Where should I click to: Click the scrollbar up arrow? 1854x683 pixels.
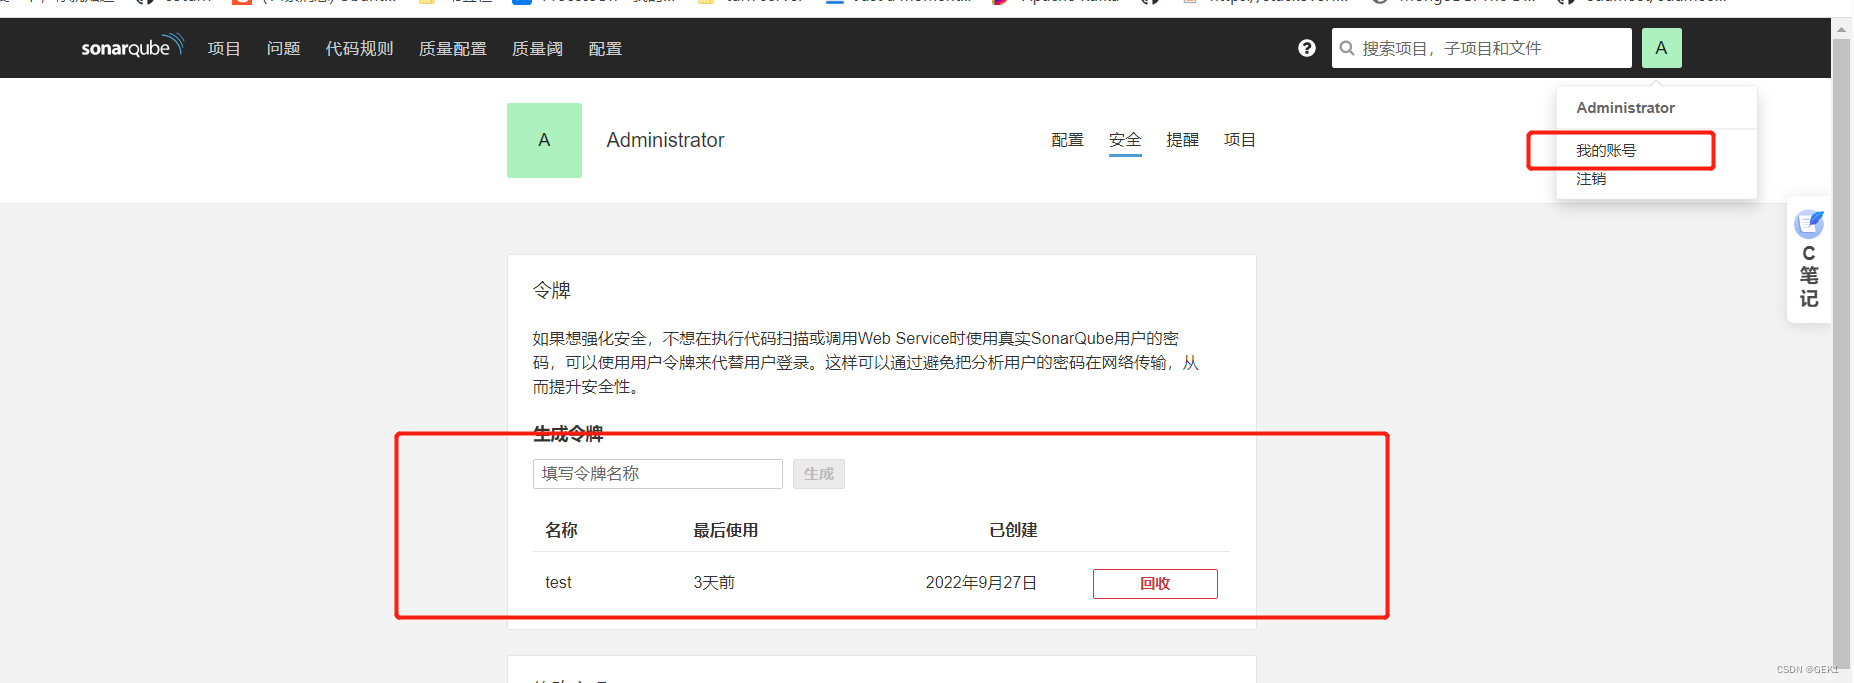[1841, 29]
